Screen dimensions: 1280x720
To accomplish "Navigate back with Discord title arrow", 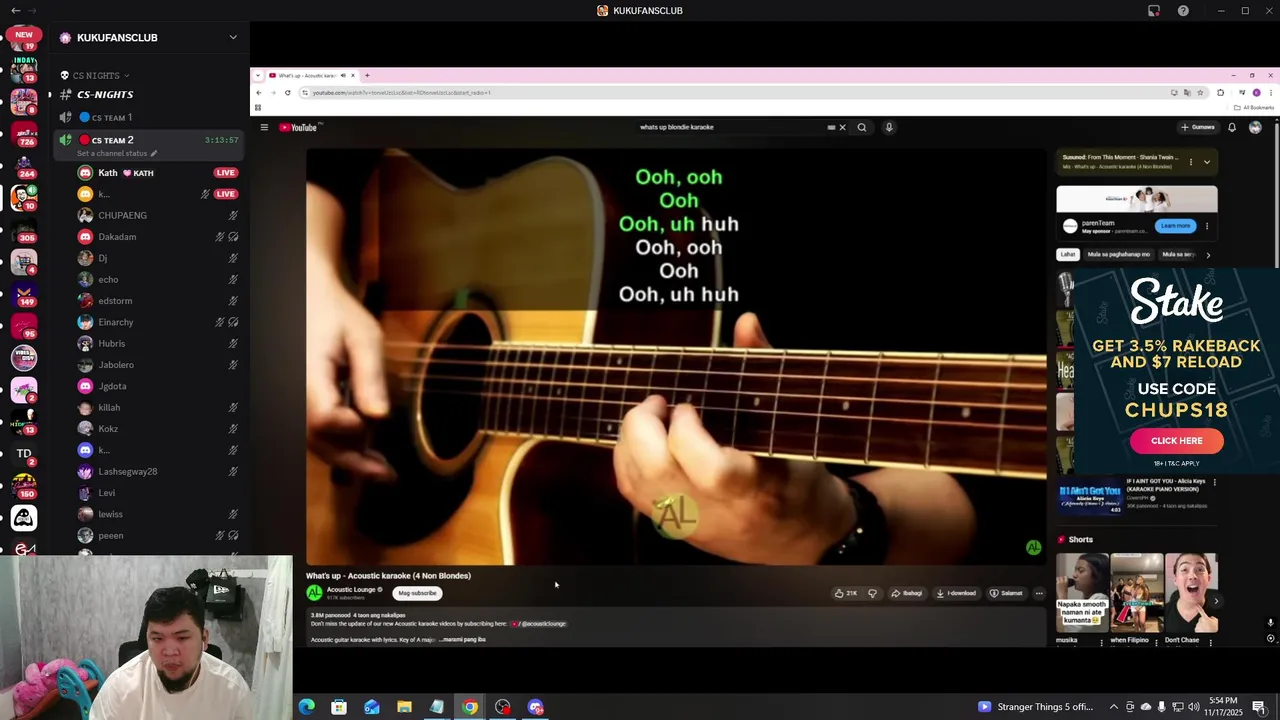I will pos(15,10).
